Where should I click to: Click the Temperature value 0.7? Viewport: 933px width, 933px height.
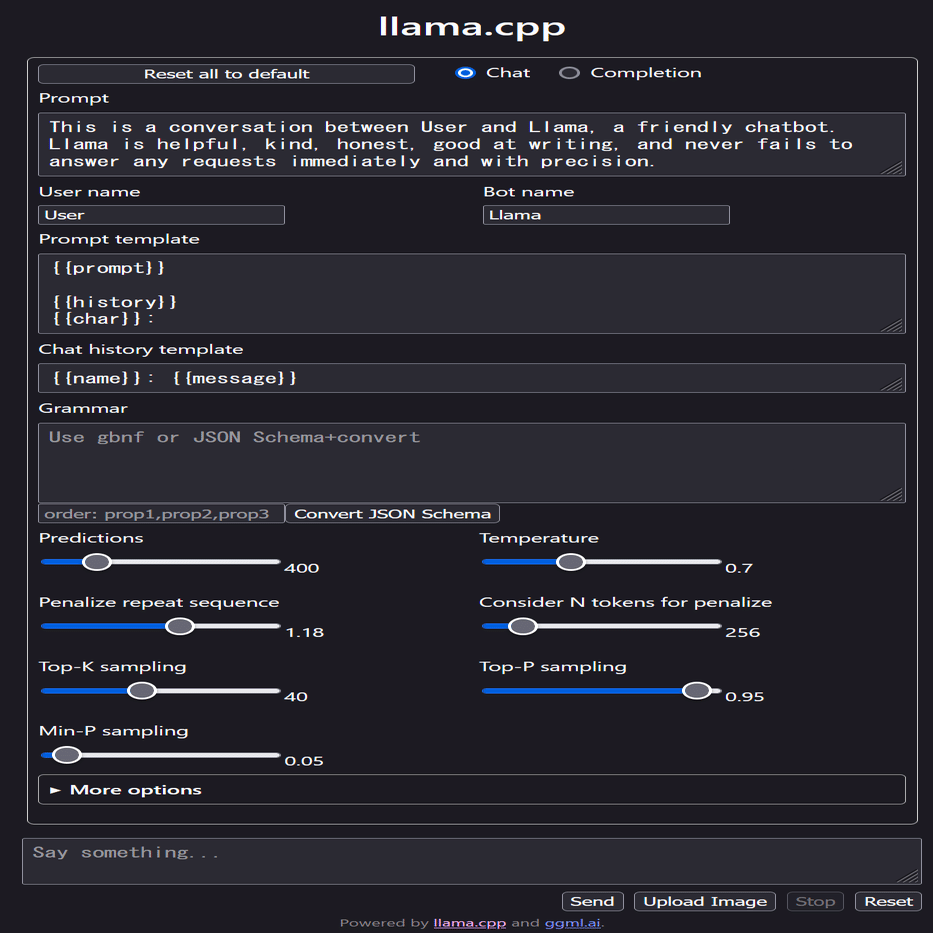739,568
